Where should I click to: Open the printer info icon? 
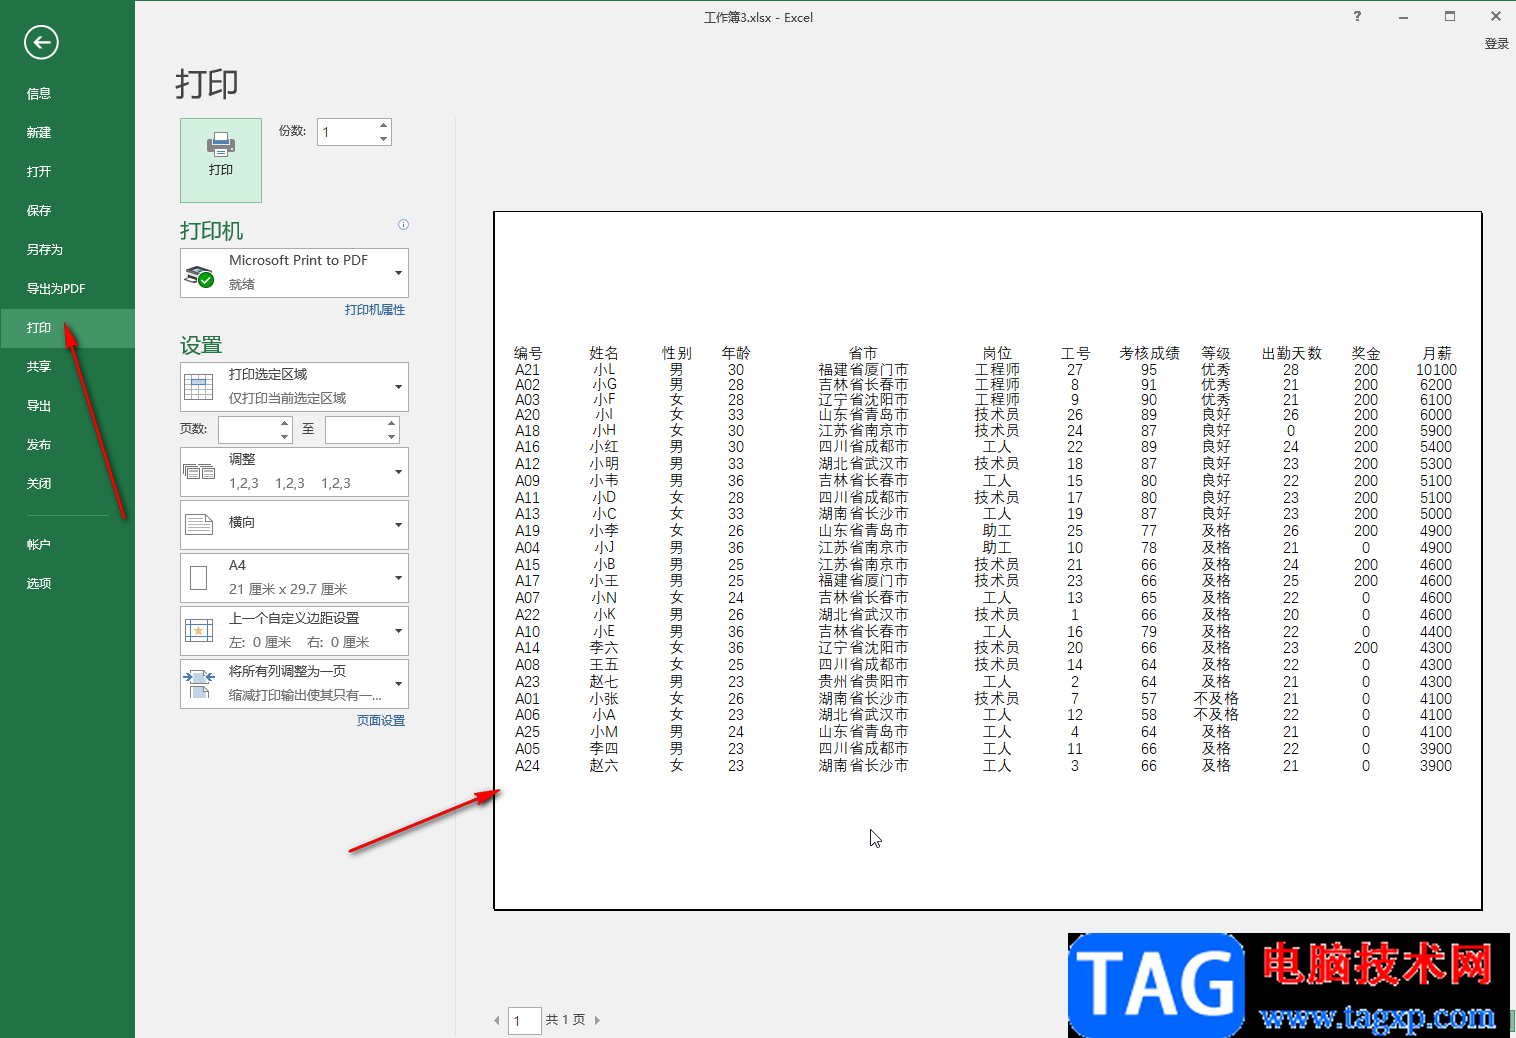coord(403,224)
